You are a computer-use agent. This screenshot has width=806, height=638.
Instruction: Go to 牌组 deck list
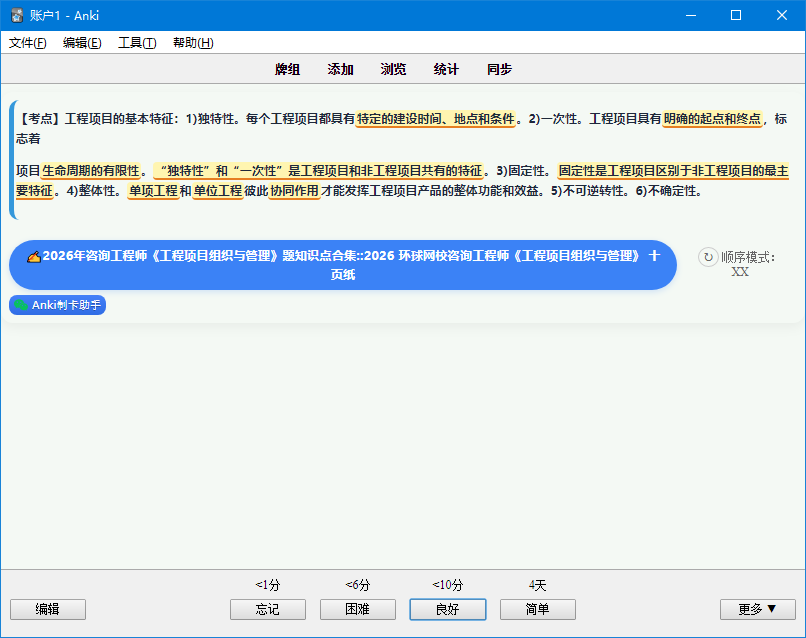click(287, 69)
